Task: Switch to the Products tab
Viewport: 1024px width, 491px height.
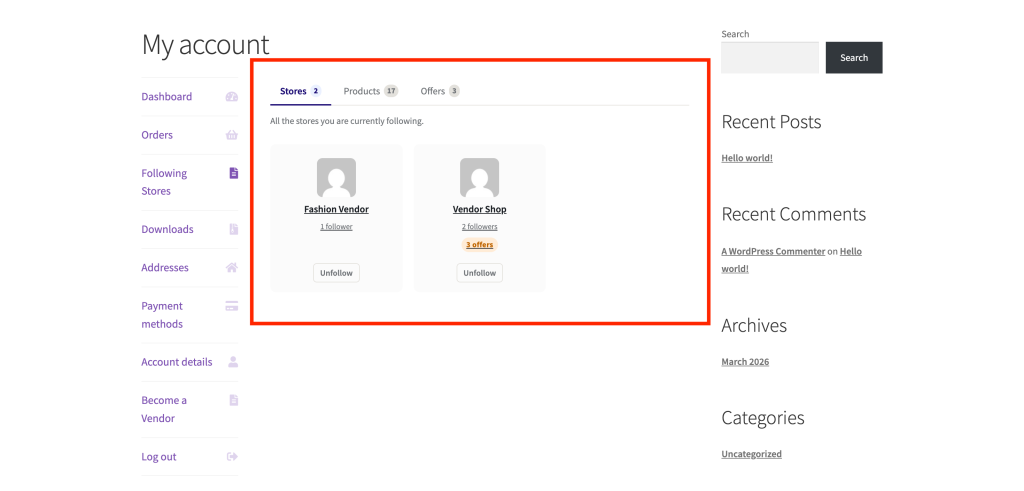Action: click(371, 91)
